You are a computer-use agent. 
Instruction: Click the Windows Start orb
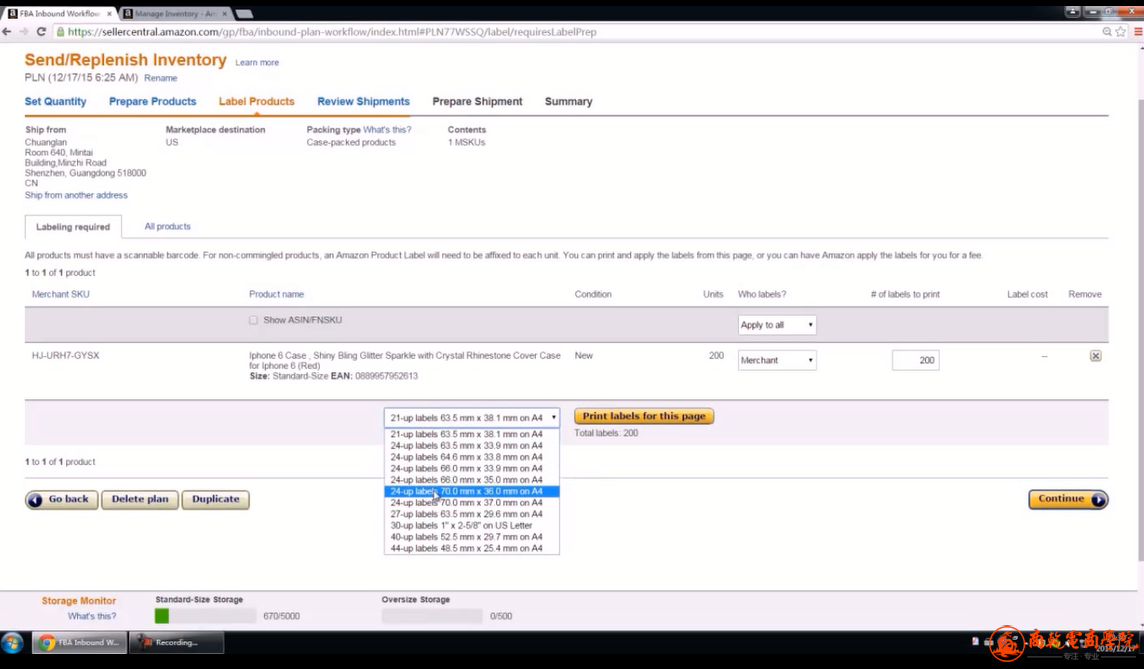[x=13, y=642]
